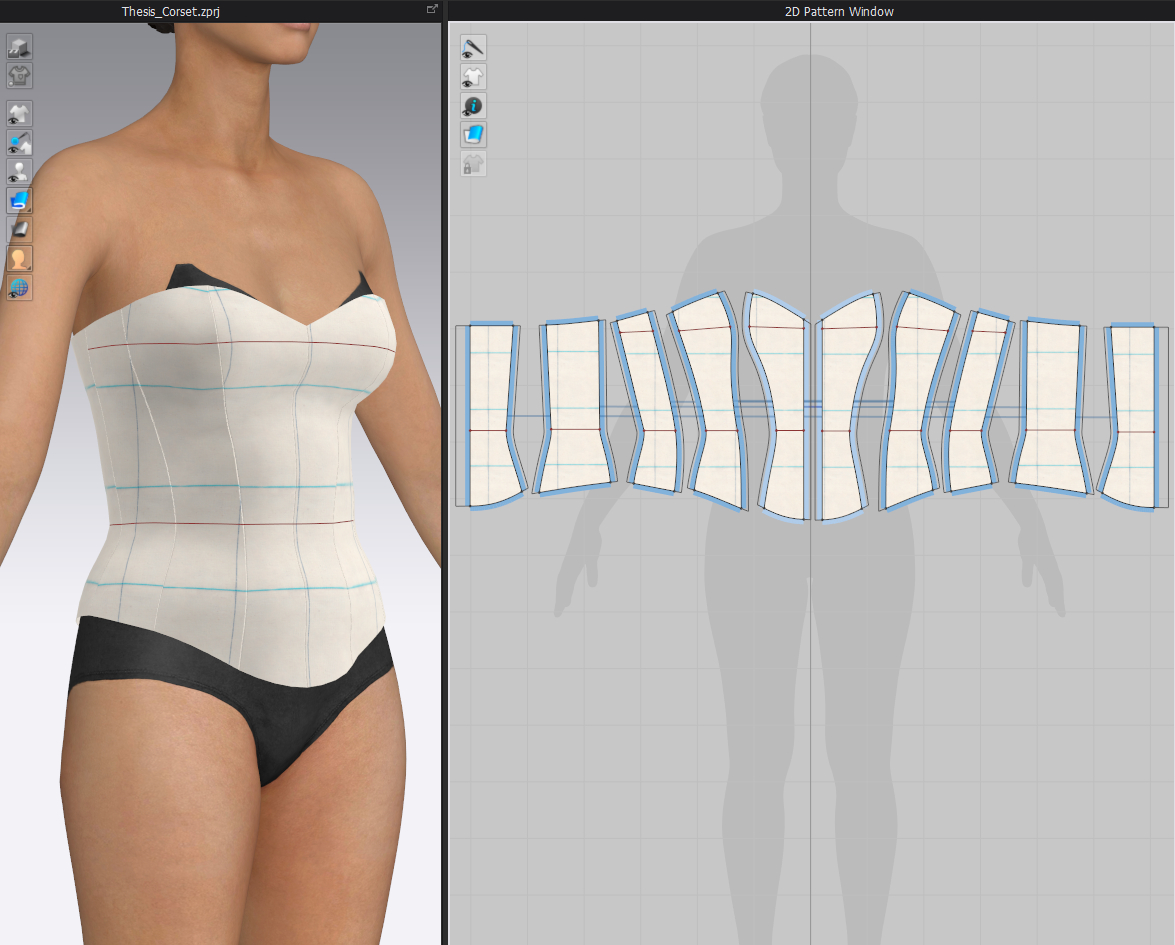Viewport: 1175px width, 945px height.
Task: Toggle environment visibility using the globe icon
Action: tap(18, 289)
